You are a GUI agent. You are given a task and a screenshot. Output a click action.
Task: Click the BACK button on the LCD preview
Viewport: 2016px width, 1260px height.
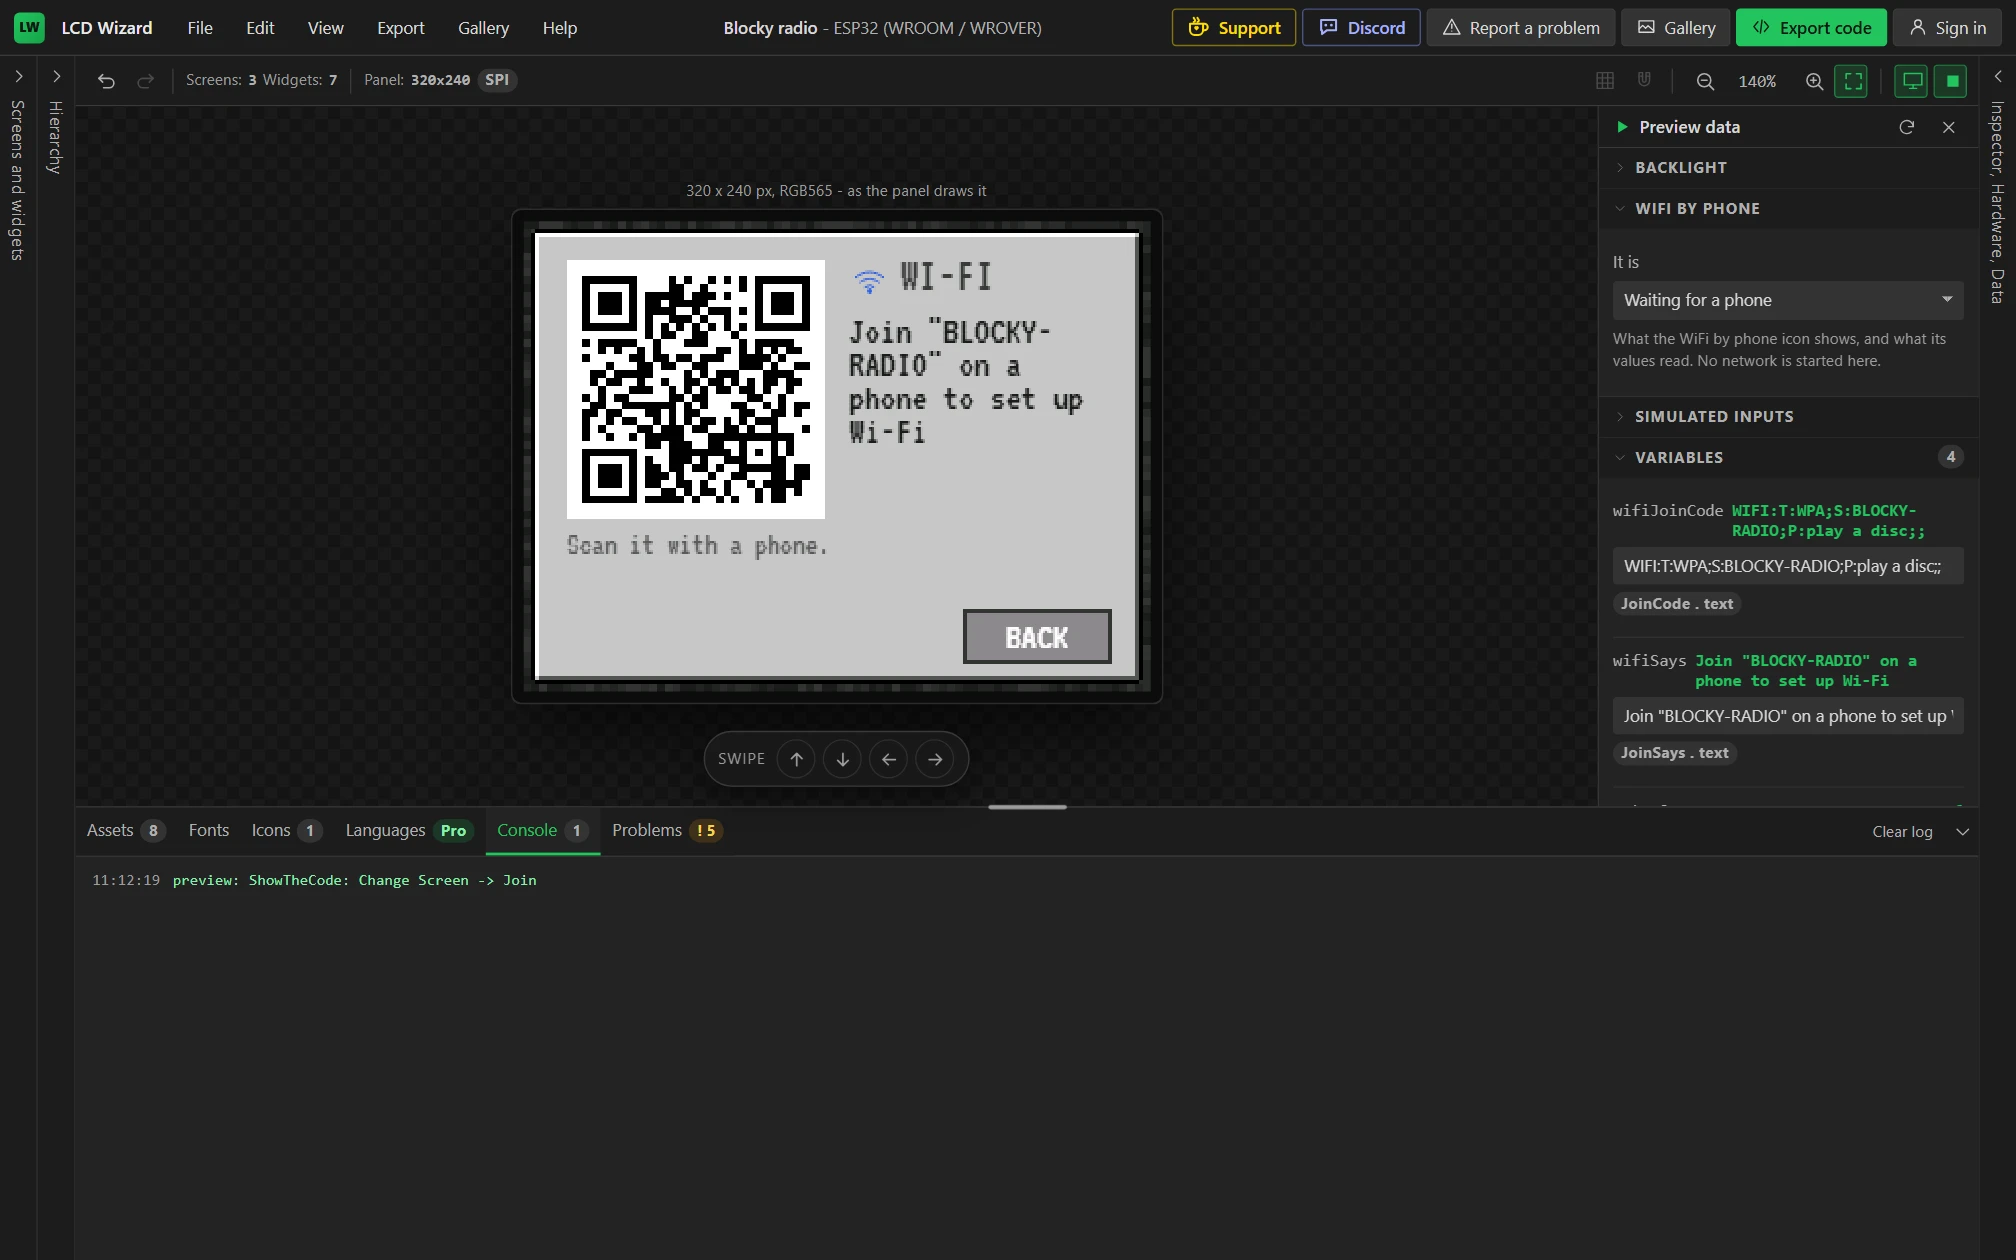click(1037, 637)
